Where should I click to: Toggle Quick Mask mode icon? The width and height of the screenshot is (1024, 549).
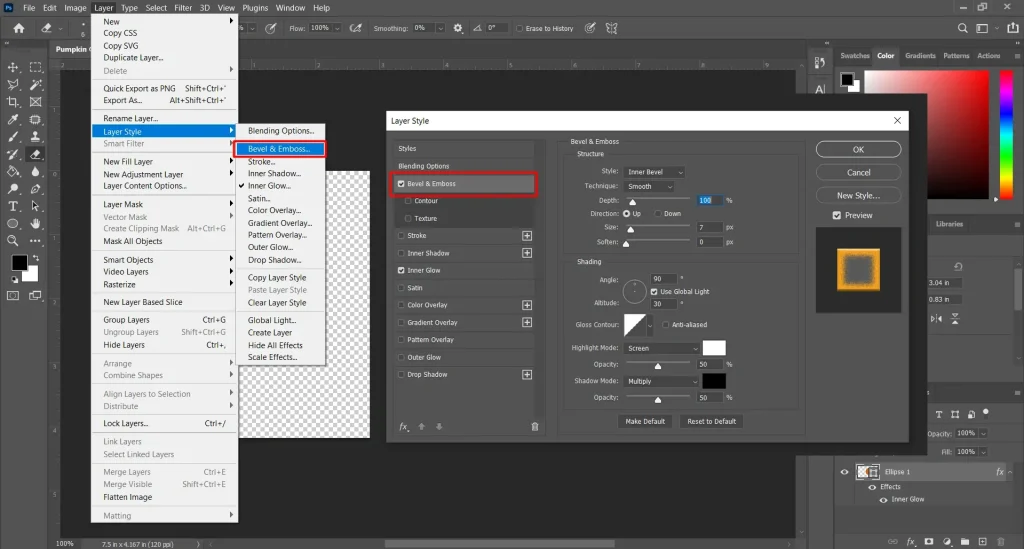click(x=12, y=296)
